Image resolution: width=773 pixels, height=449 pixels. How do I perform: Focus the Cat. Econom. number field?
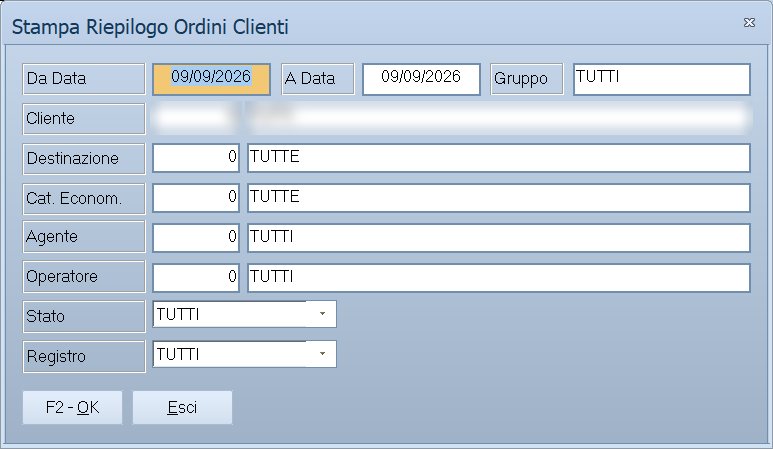click(x=196, y=198)
